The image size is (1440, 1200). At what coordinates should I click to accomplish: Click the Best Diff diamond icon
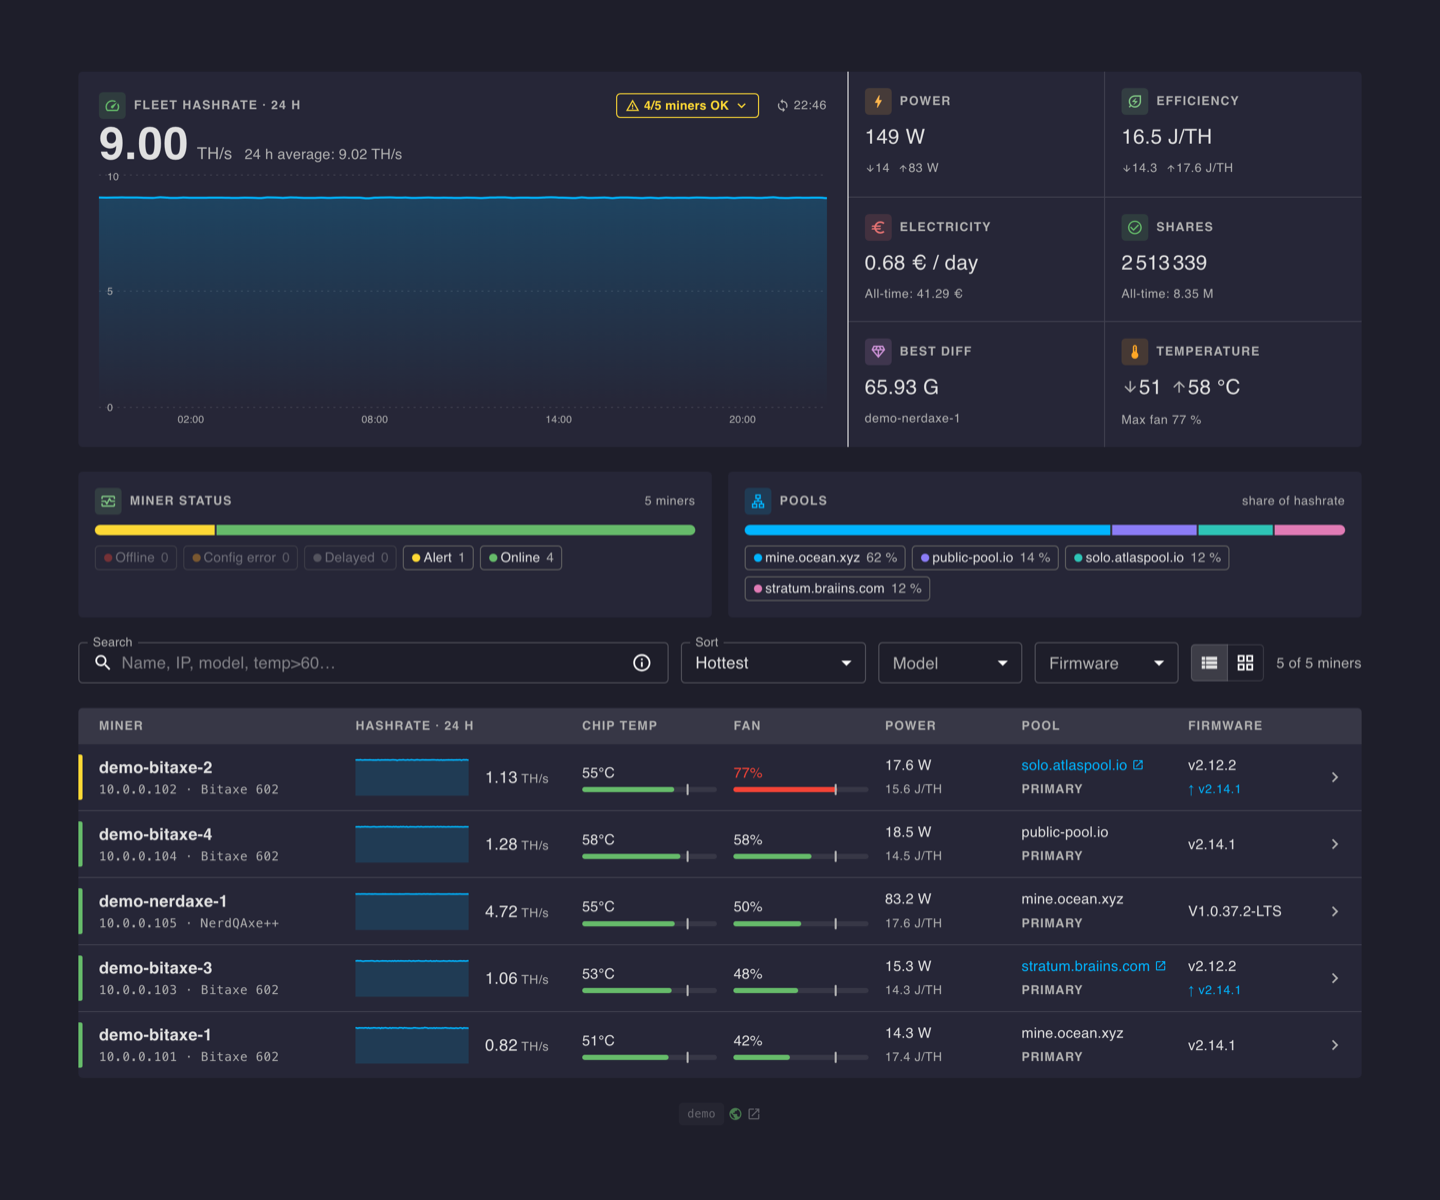(878, 351)
